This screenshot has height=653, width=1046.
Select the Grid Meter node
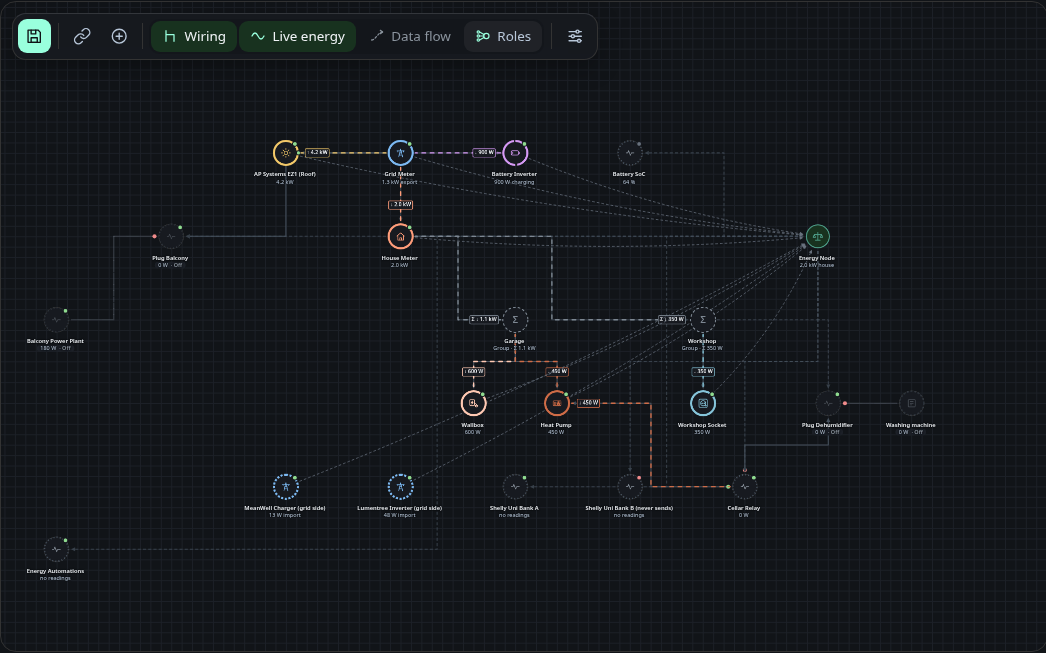pyautogui.click(x=400, y=153)
